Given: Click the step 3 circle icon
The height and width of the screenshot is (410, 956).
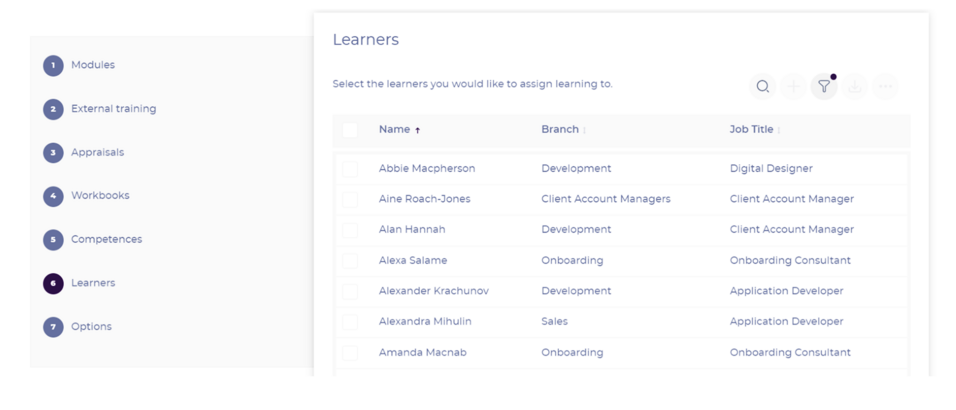Looking at the screenshot, I should point(53,153).
